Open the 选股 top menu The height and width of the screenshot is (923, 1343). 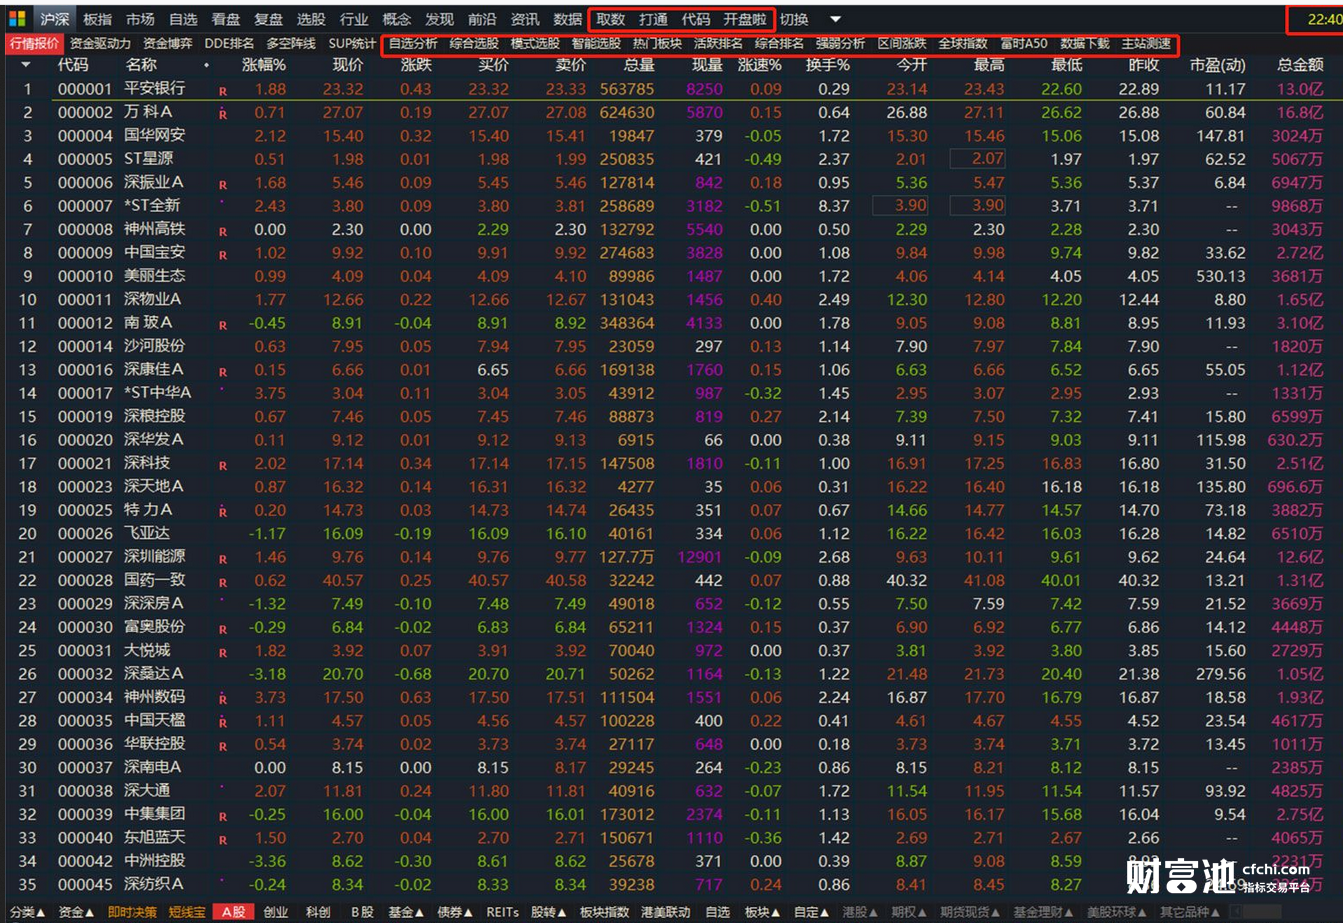311,19
